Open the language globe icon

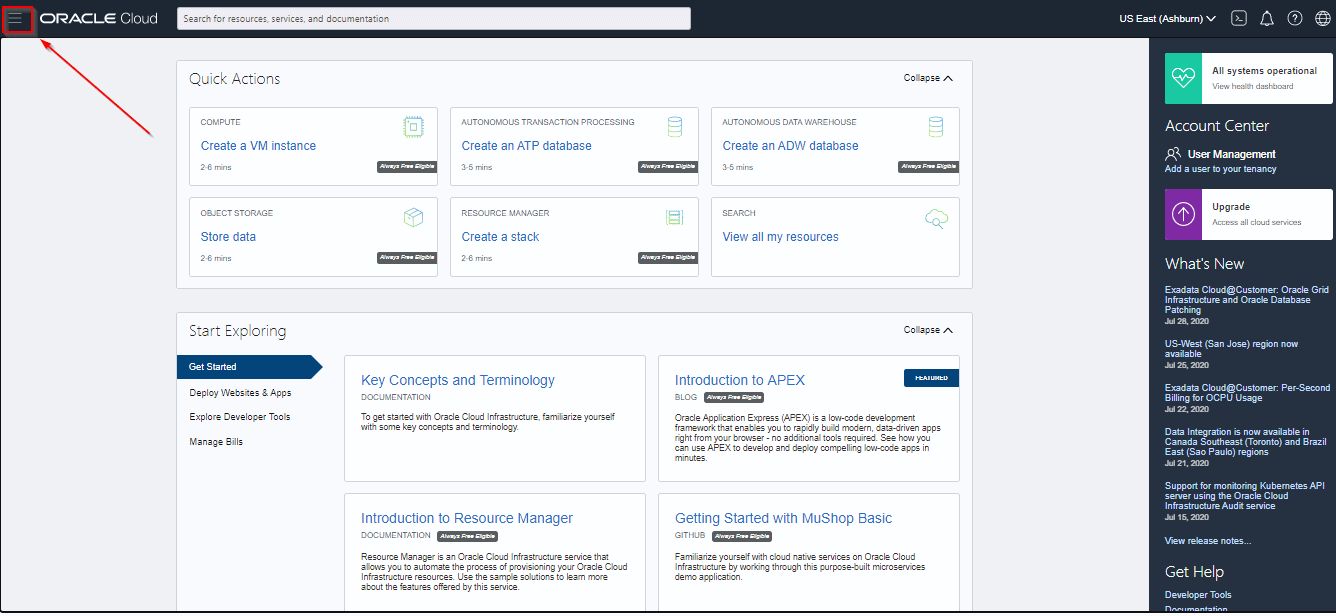coord(1322,19)
